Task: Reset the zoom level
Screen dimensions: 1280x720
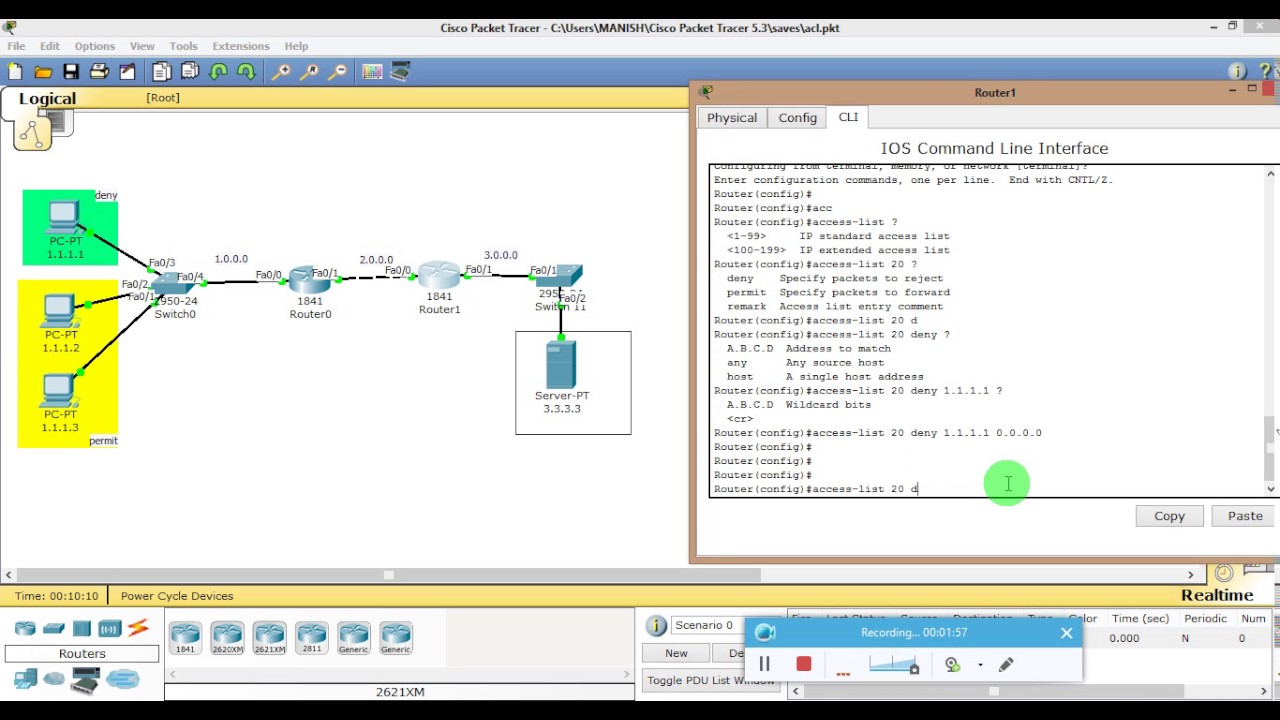Action: (310, 72)
